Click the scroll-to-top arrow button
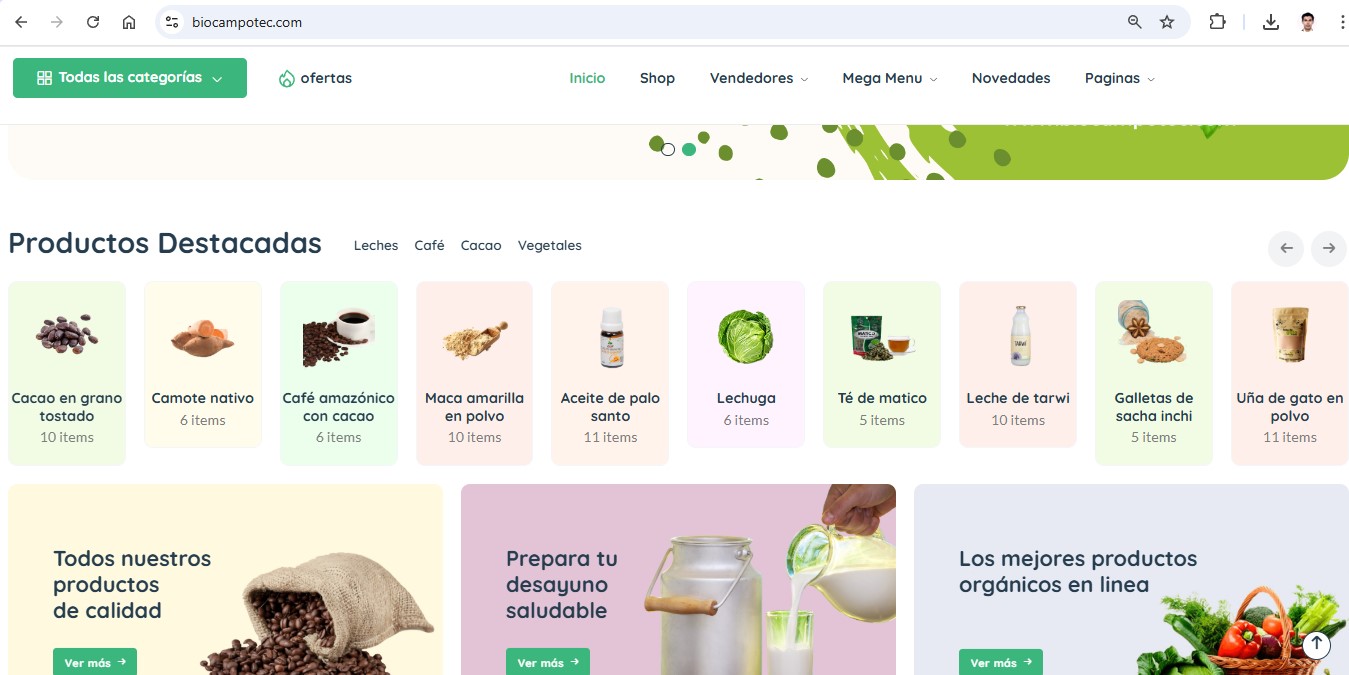The height and width of the screenshot is (675, 1349). (1316, 645)
